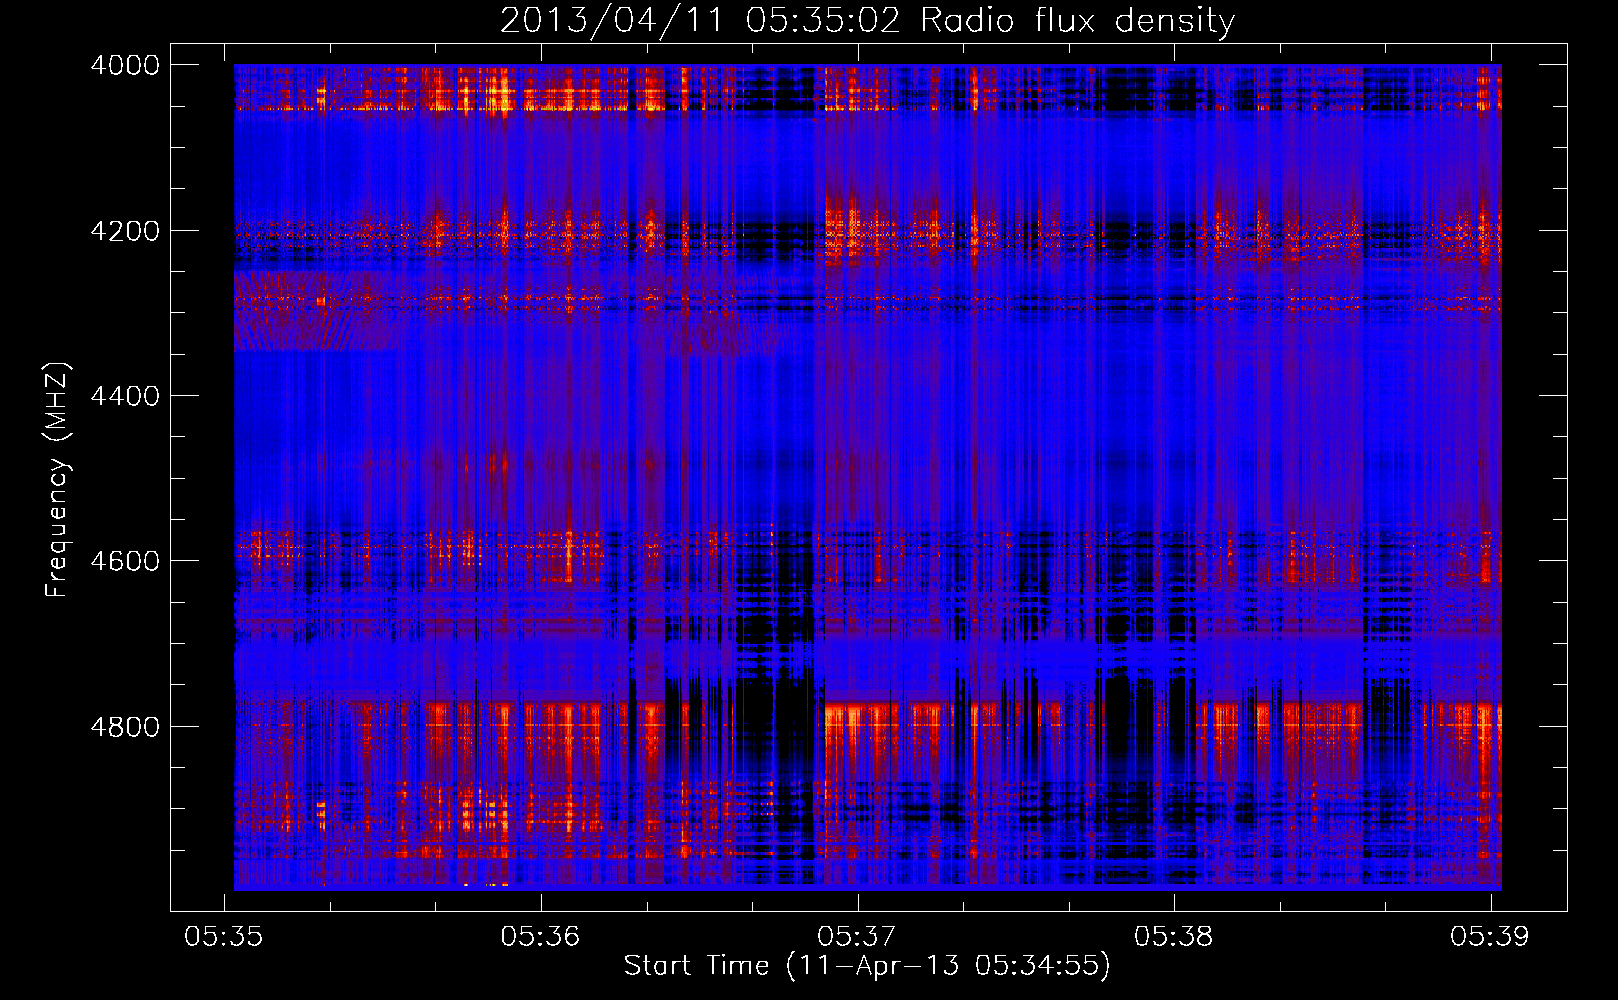Click the 05:36 time axis label
This screenshot has height=1000, width=1618.
click(540, 936)
